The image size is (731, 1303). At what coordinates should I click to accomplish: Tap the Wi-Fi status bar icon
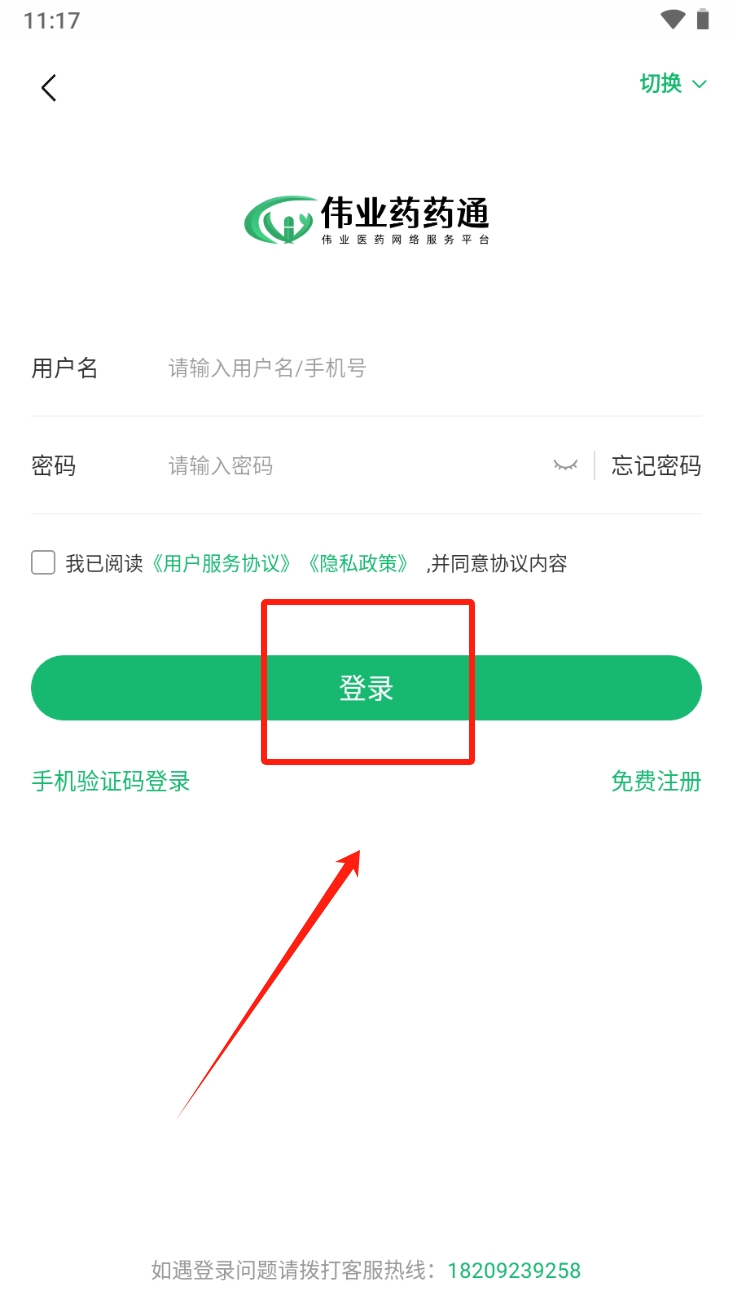pyautogui.click(x=672, y=19)
